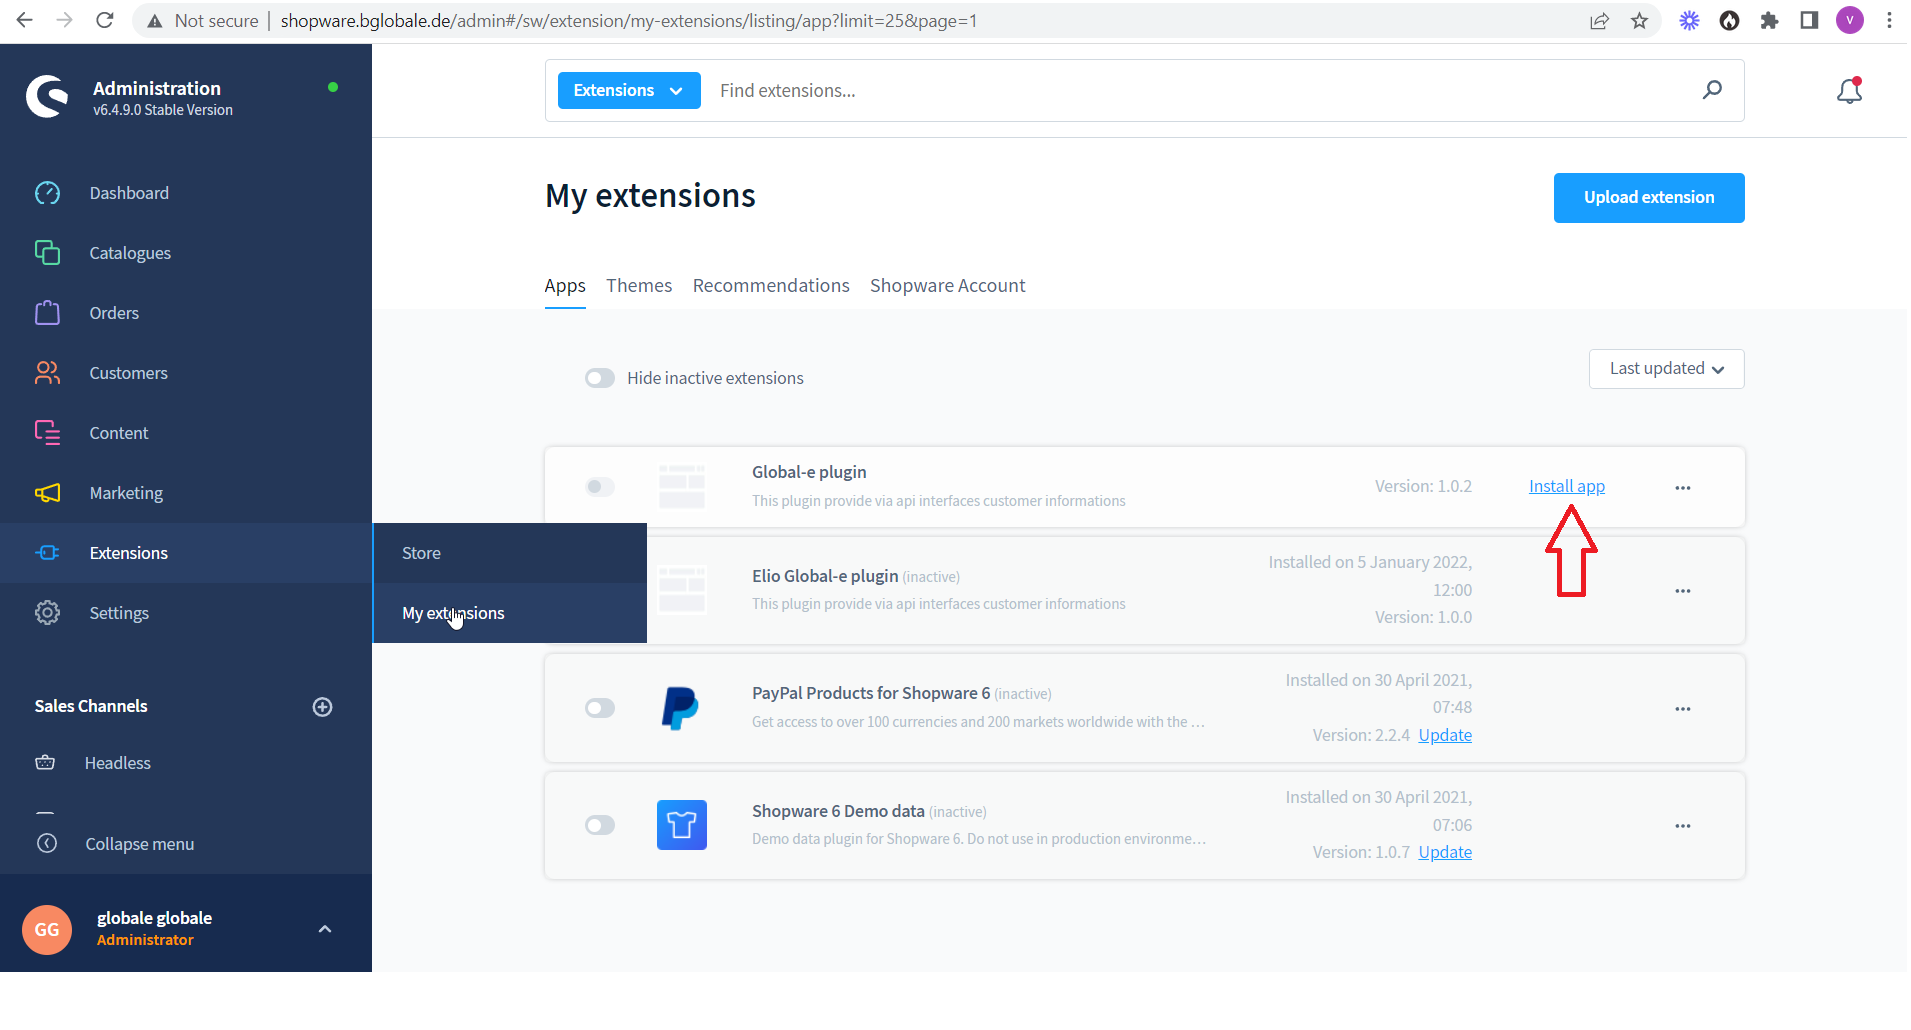Viewport: 1911px width, 1030px height.
Task: Click the search magnifier icon
Action: point(1713,90)
